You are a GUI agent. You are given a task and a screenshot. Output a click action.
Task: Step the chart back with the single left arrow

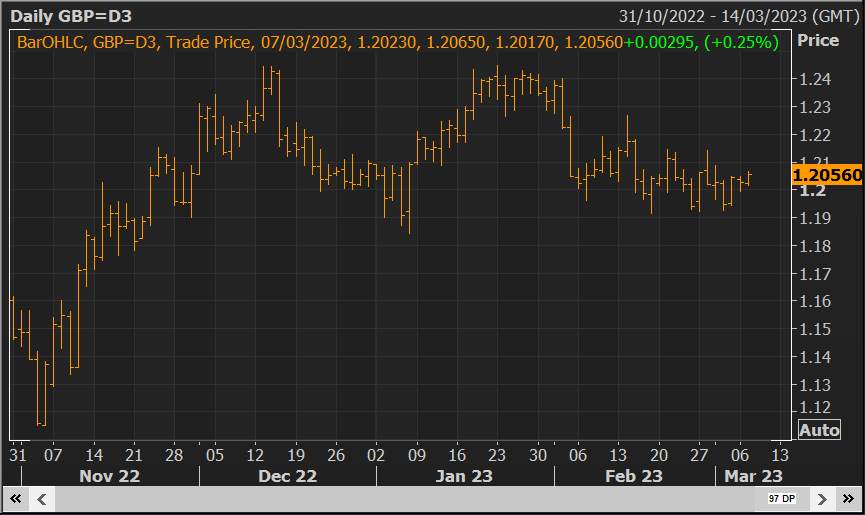pos(41,499)
